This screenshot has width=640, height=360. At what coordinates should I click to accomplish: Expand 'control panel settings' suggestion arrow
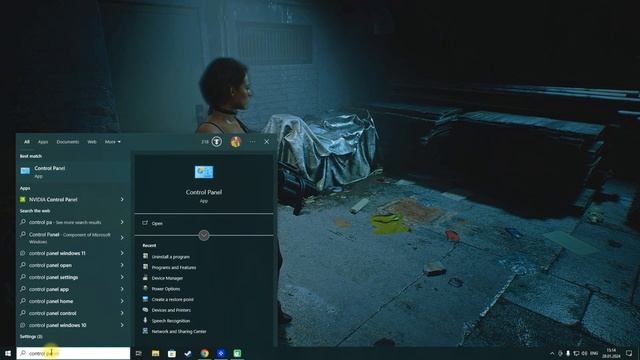click(122, 277)
